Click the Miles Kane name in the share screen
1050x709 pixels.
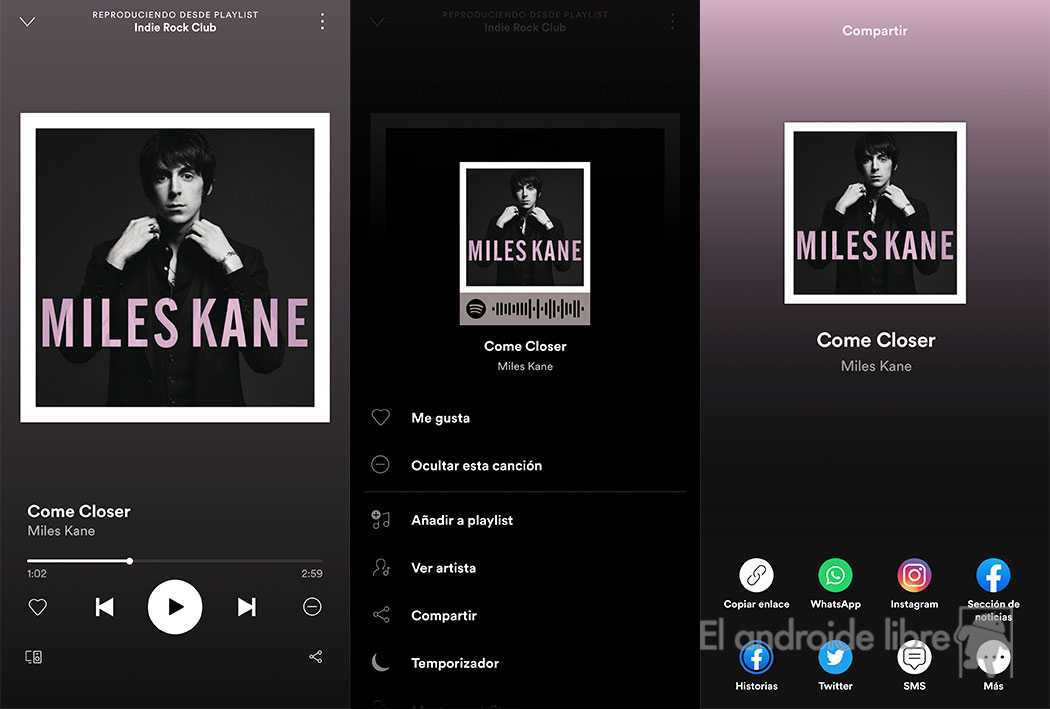point(876,366)
